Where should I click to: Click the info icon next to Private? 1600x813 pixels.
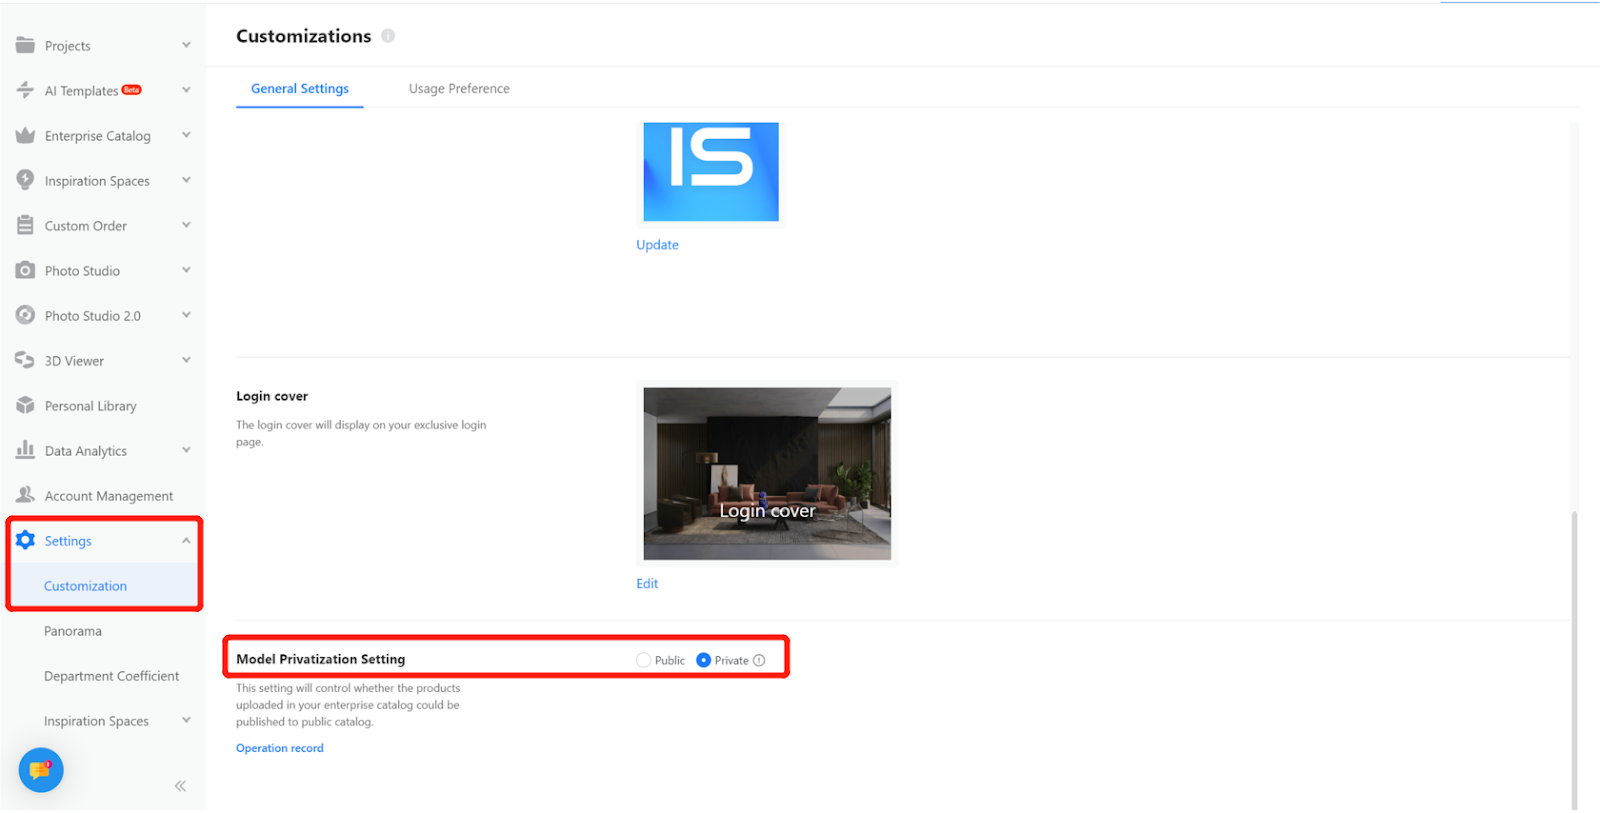coord(759,660)
